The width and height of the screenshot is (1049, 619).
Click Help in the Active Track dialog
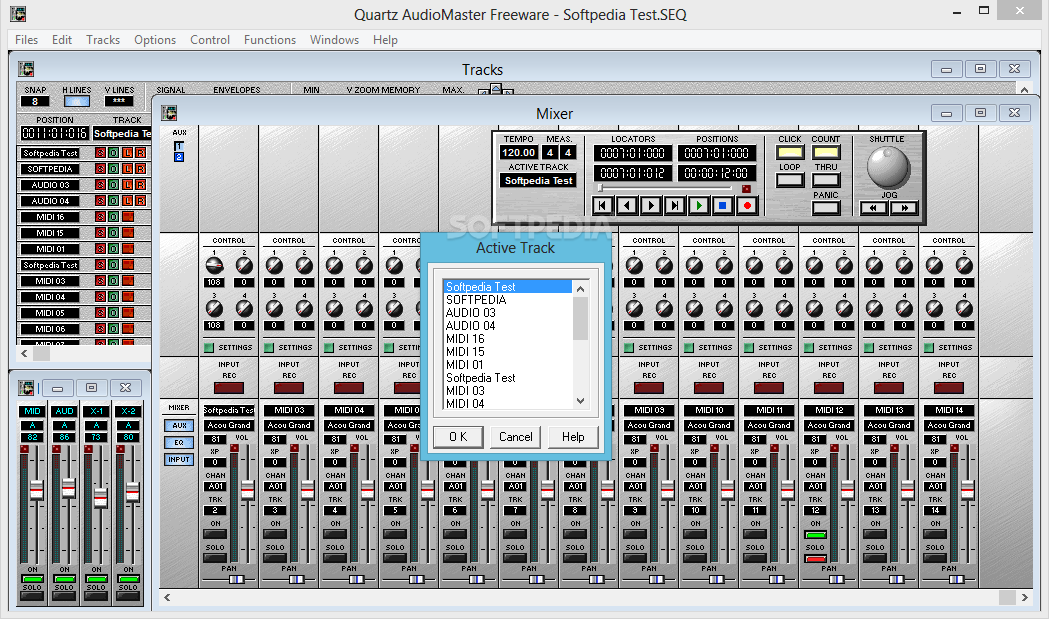[x=573, y=437]
